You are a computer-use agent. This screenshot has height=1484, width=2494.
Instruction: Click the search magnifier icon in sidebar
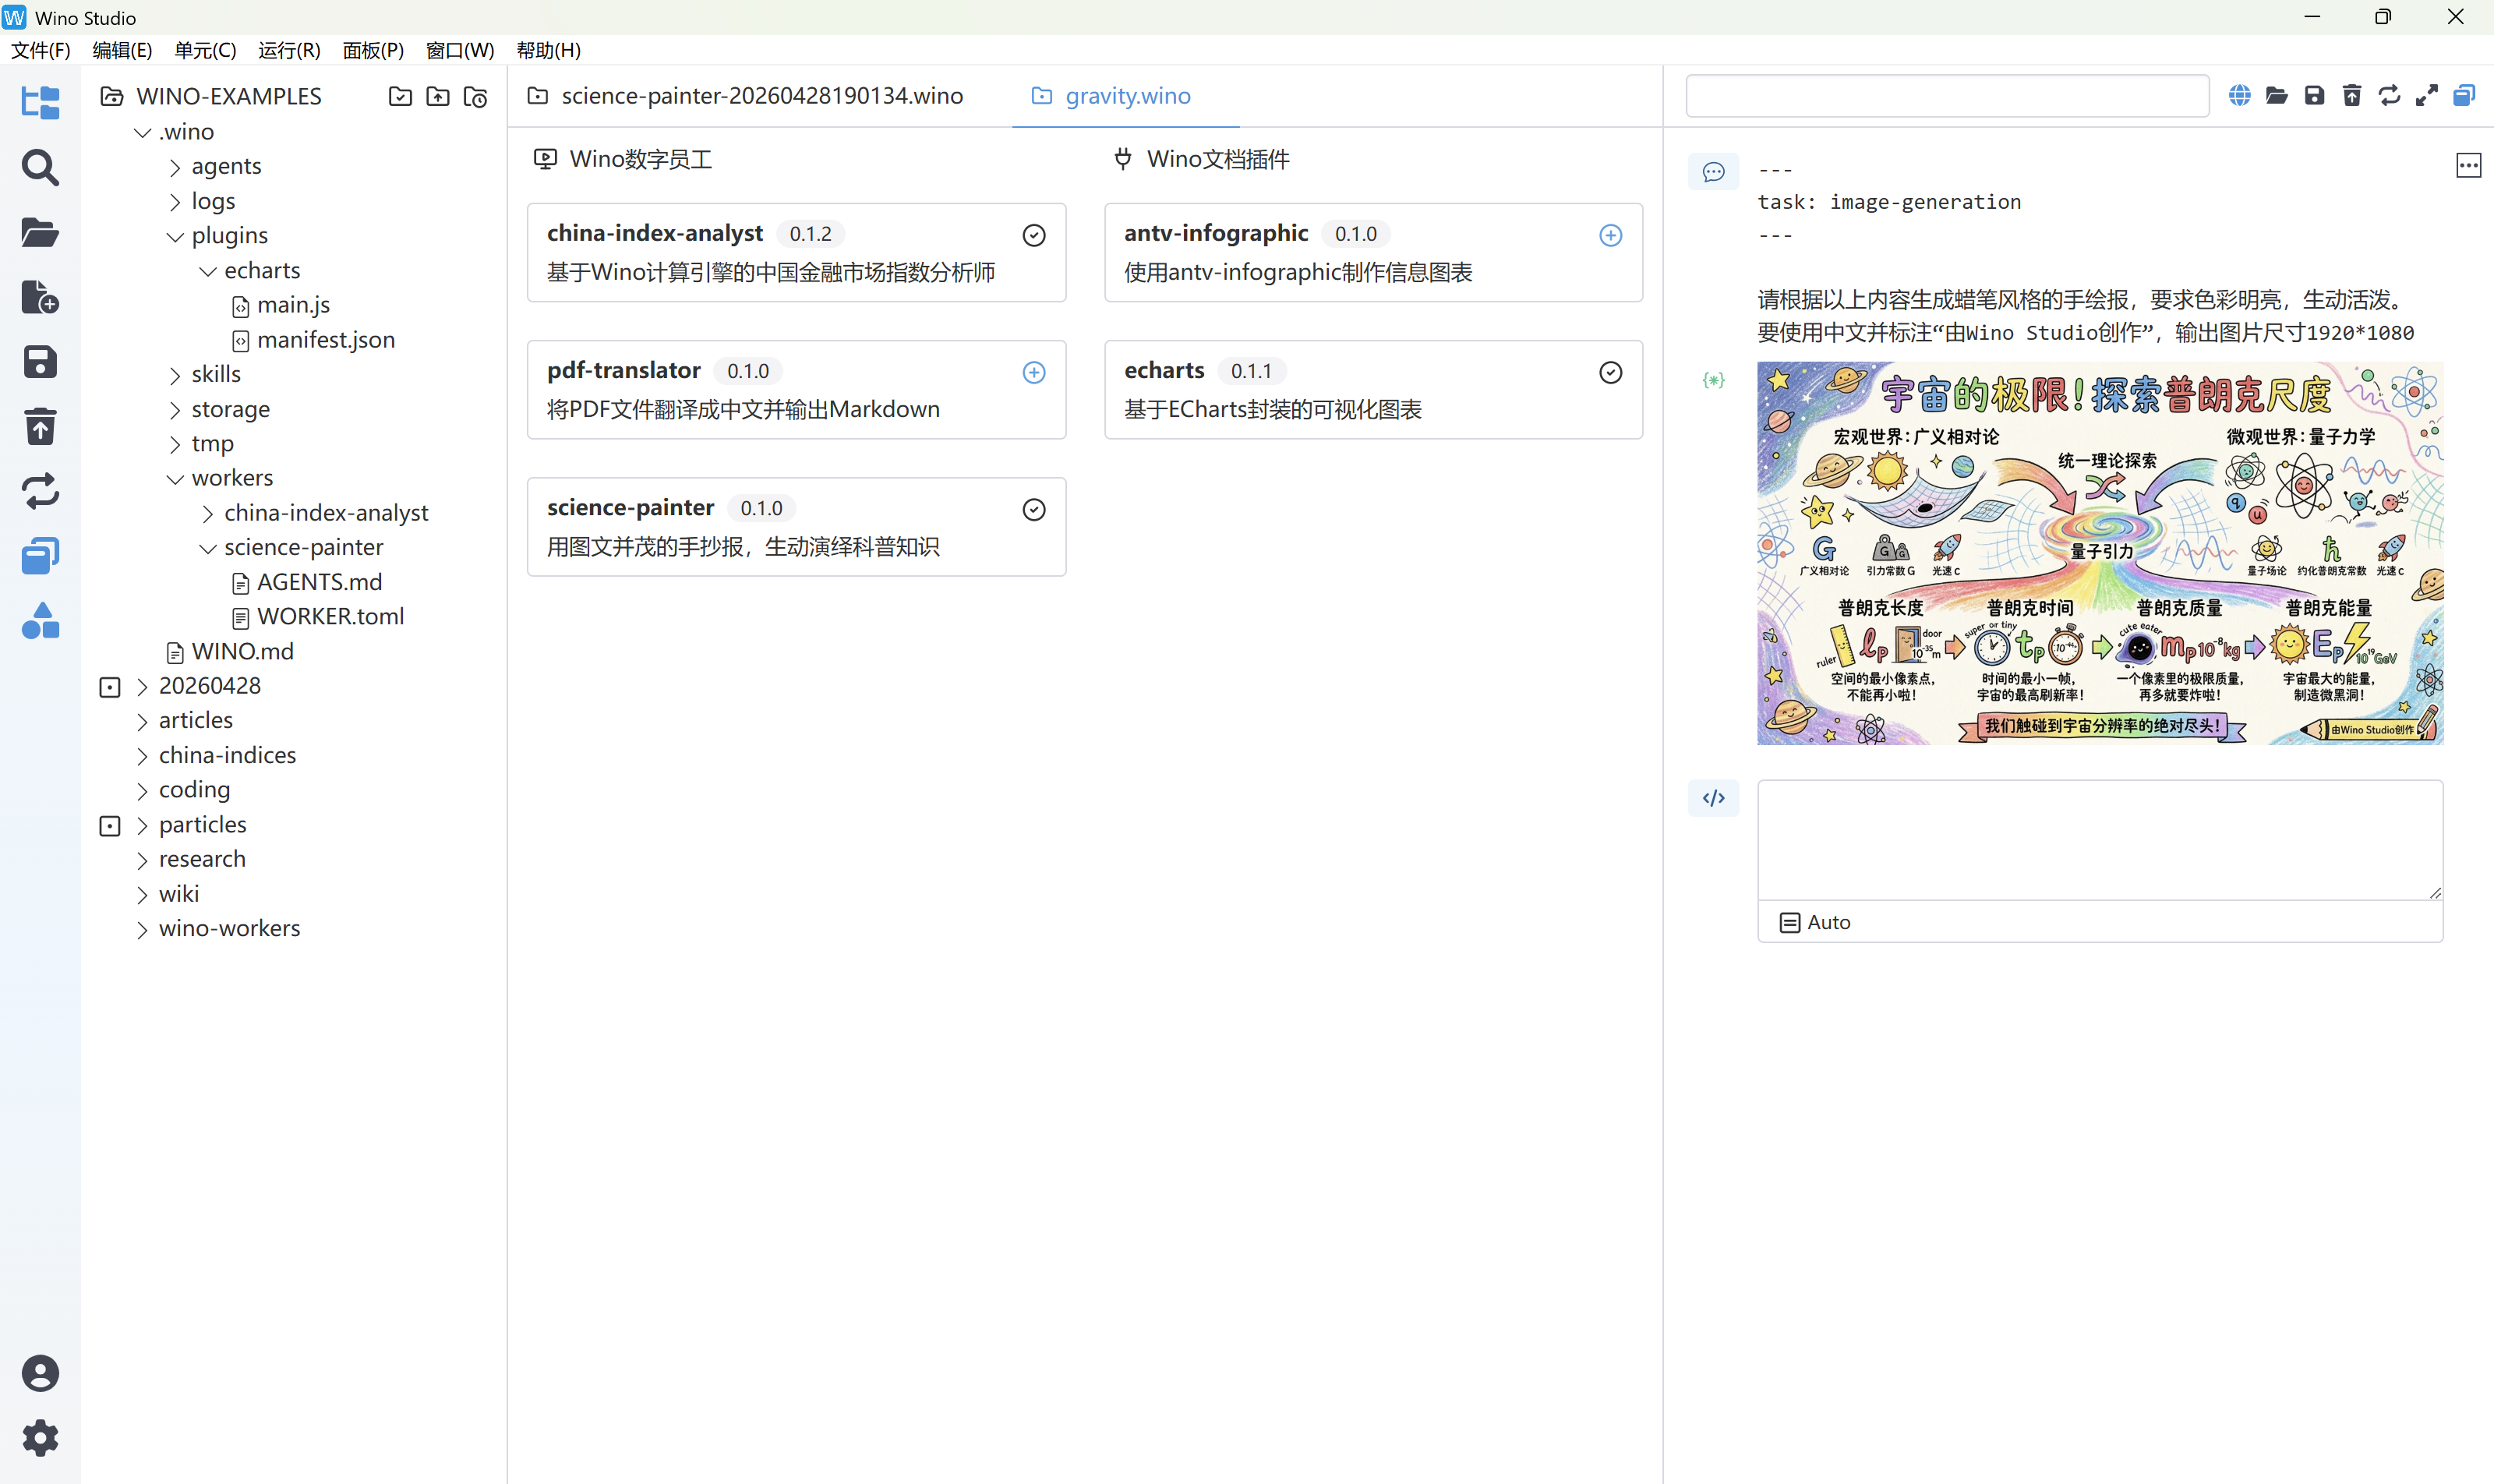click(x=40, y=168)
